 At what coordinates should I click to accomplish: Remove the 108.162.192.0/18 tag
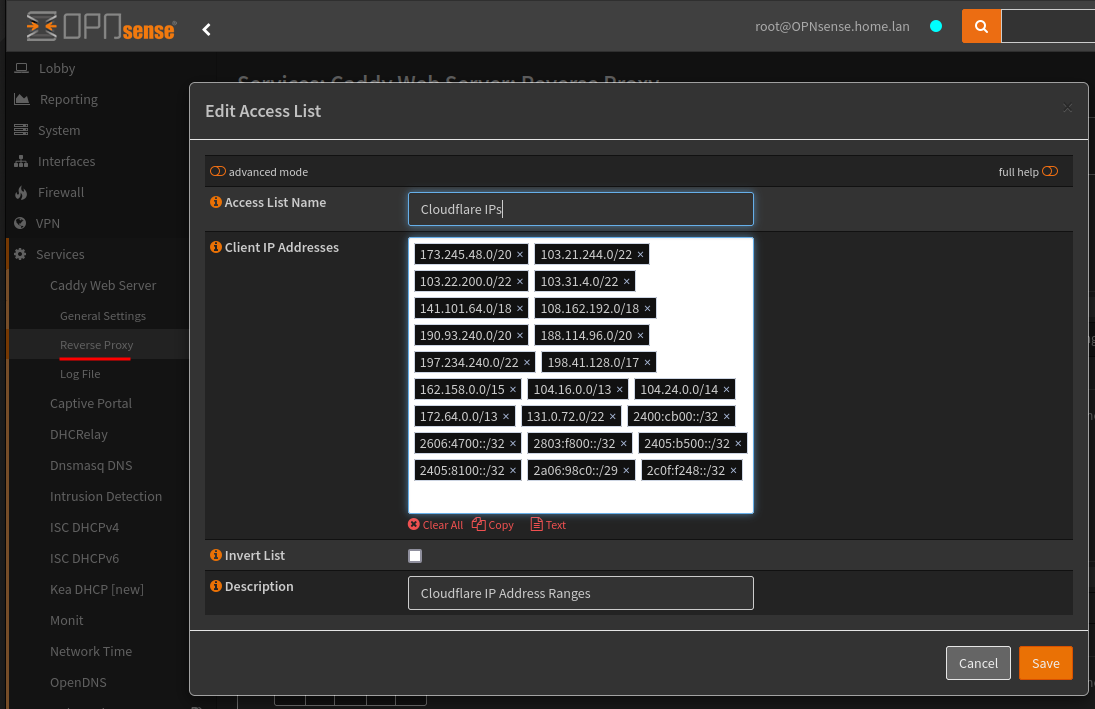(647, 309)
